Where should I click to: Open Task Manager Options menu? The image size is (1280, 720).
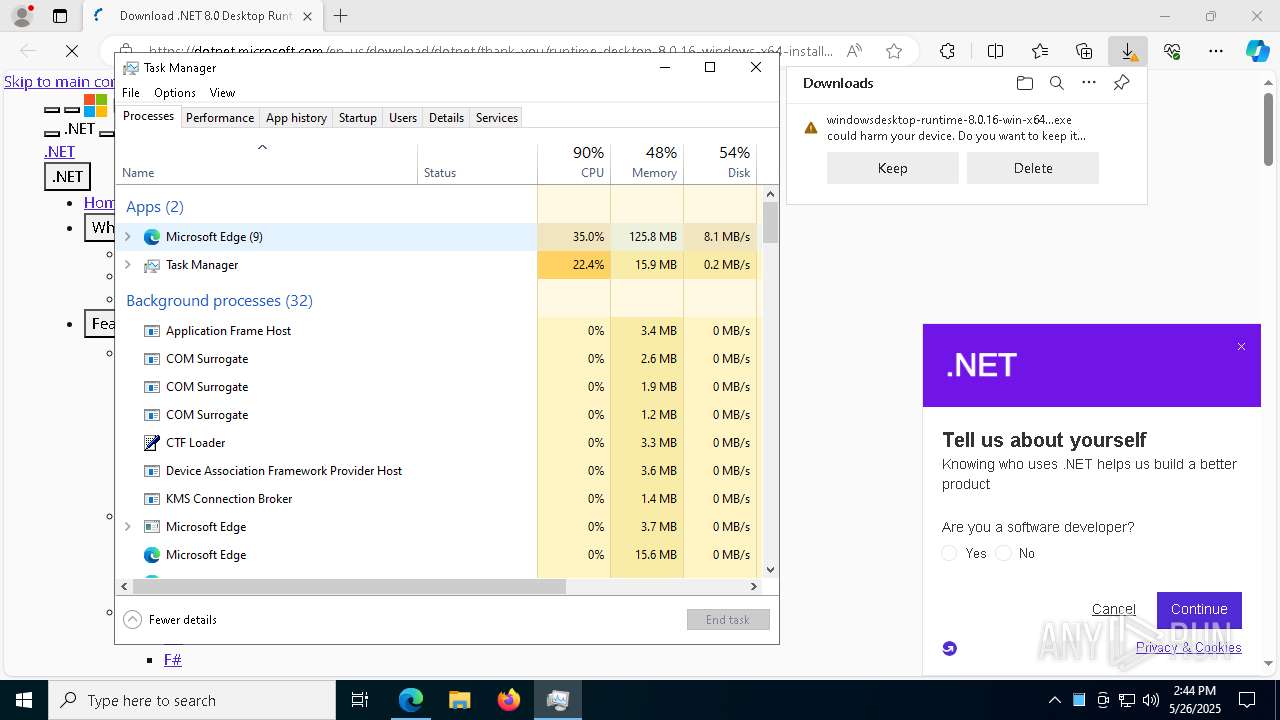[175, 93]
